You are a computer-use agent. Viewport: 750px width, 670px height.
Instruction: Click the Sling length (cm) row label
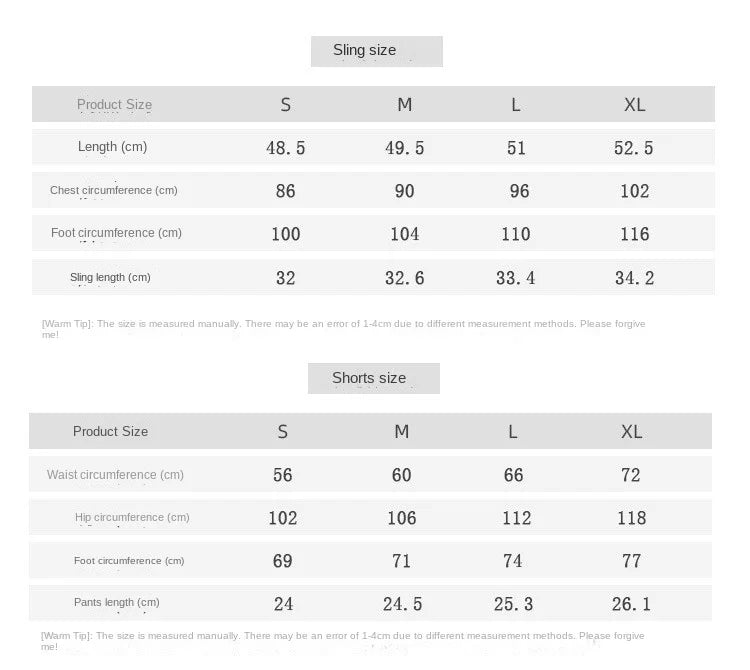point(110,277)
